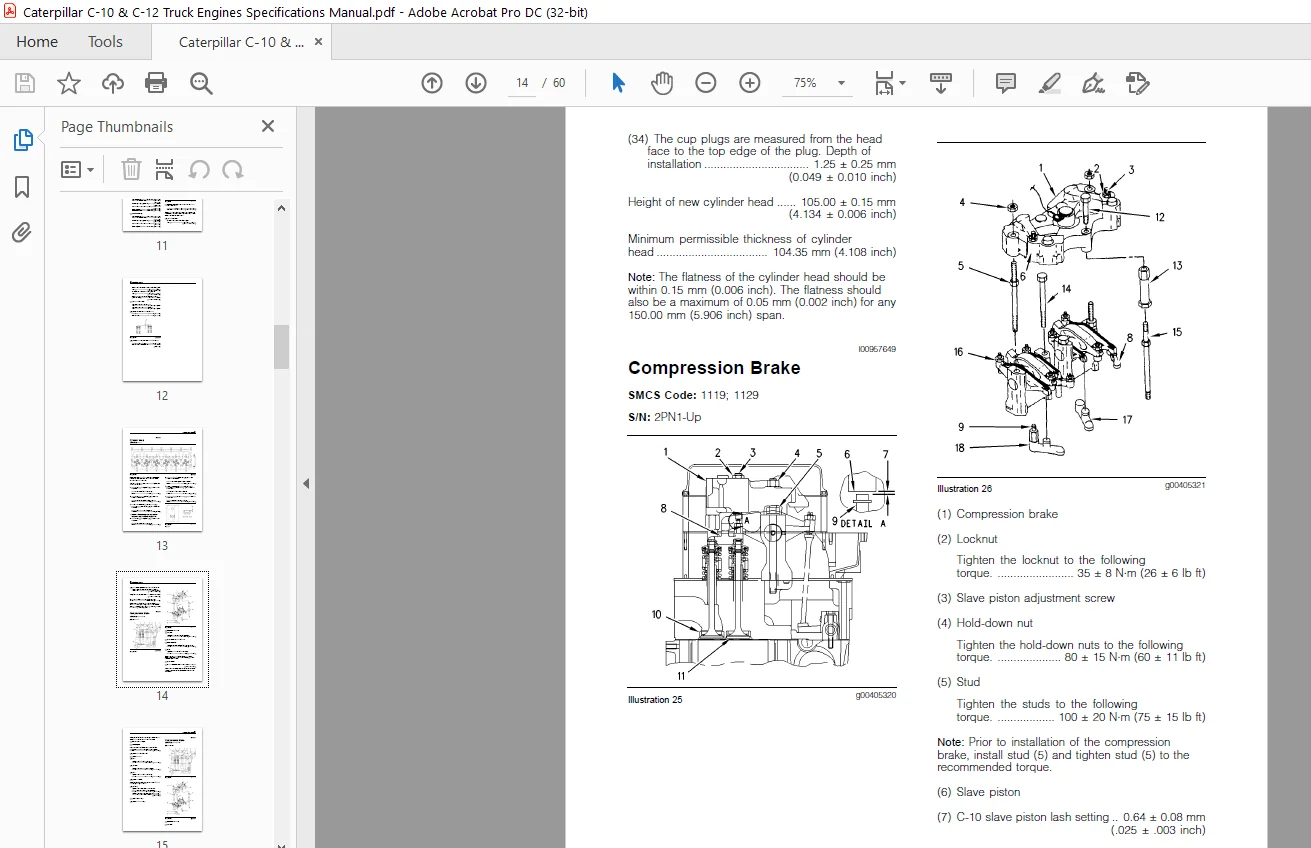Select page 14 thumbnail
Image resolution: width=1311 pixels, height=848 pixels.
(x=162, y=629)
